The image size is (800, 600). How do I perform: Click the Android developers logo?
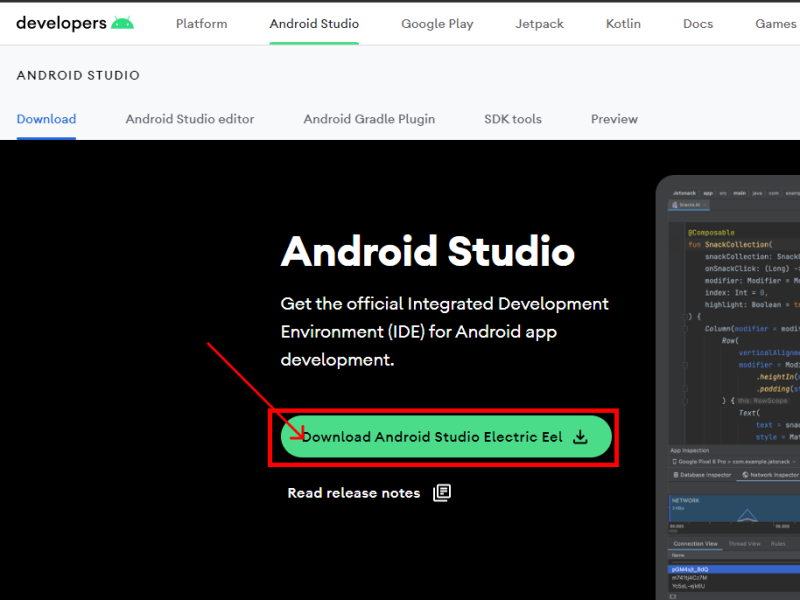click(x=75, y=23)
